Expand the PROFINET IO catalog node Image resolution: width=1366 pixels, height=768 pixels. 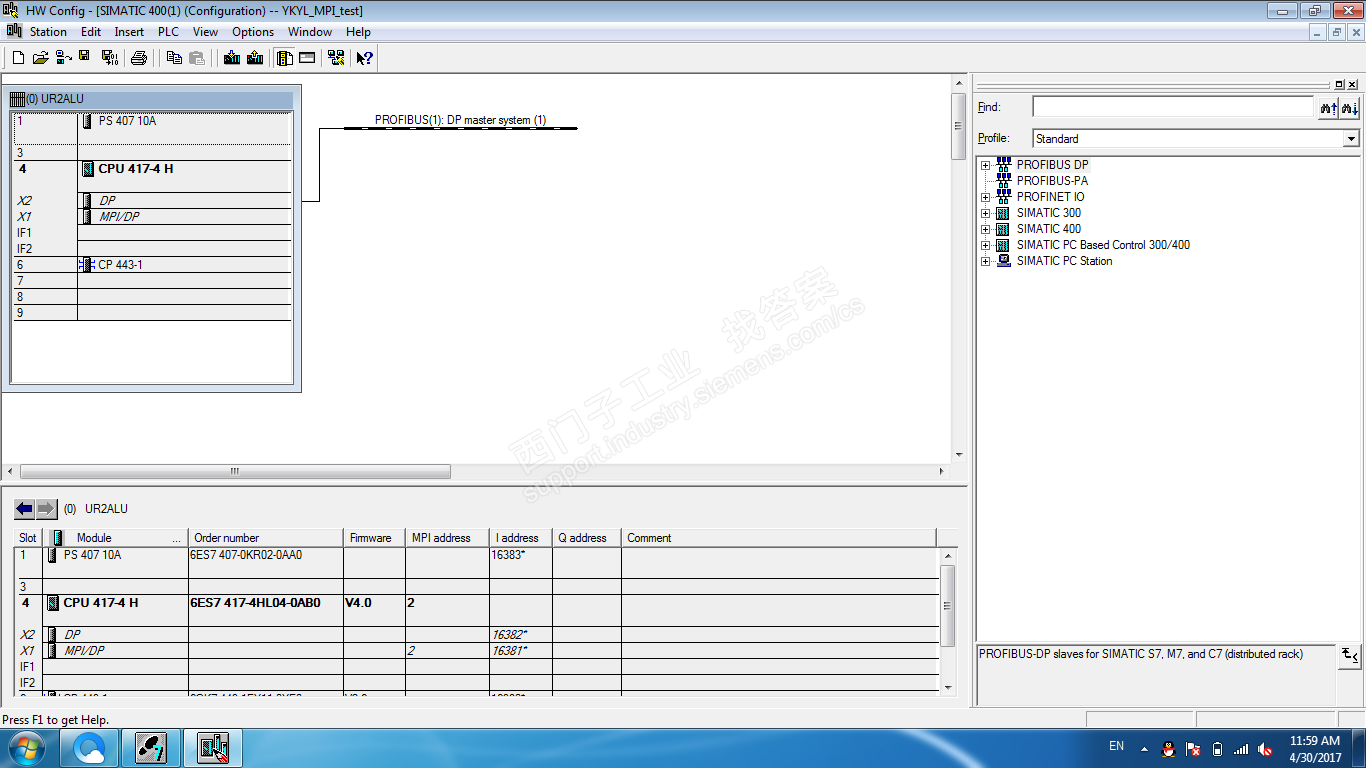[985, 197]
